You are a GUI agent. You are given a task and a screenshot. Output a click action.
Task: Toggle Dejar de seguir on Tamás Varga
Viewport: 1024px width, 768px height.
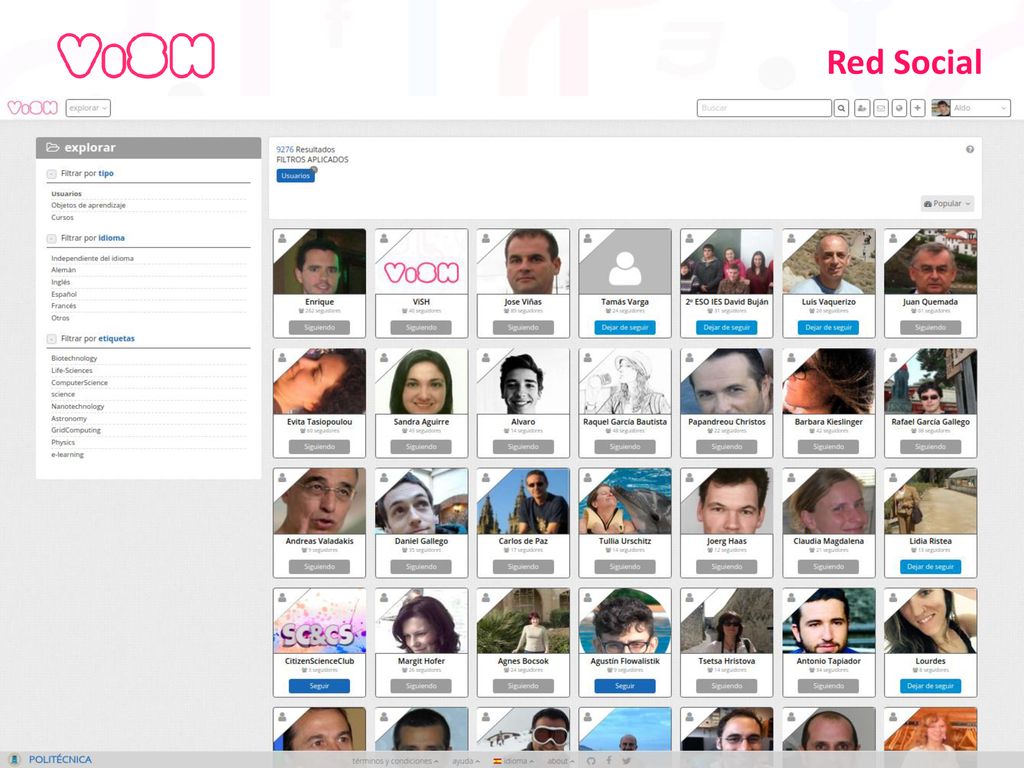pos(625,328)
